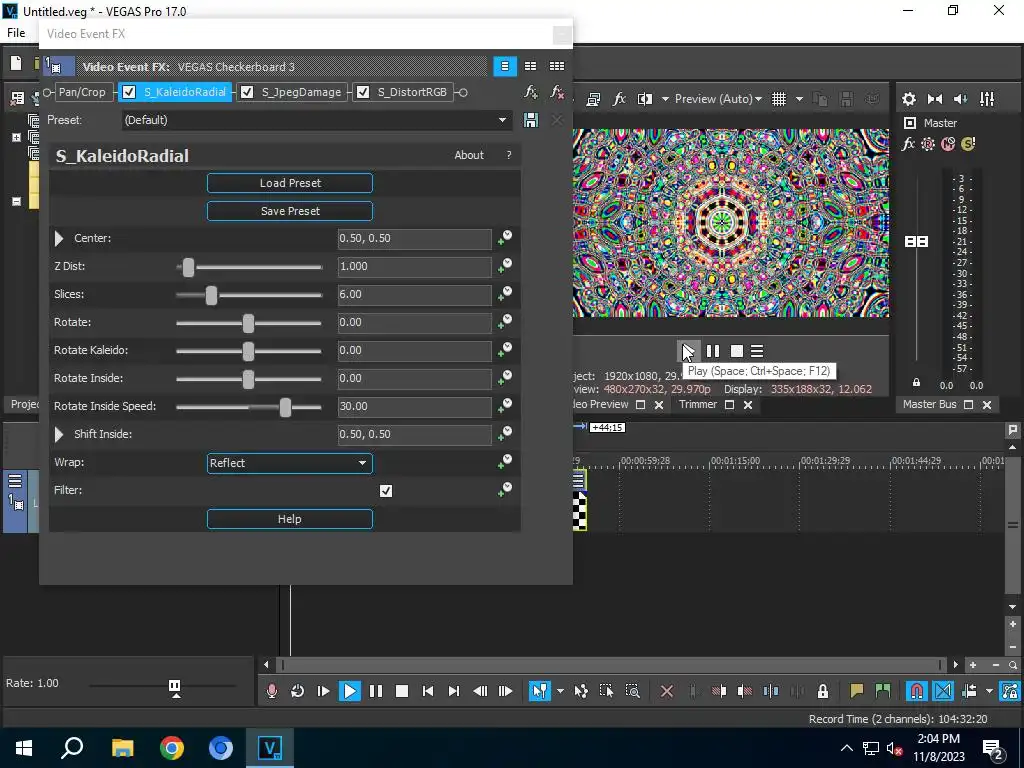This screenshot has width=1024, height=768.
Task: Select the Envelope Edit tool
Action: (x=581, y=691)
